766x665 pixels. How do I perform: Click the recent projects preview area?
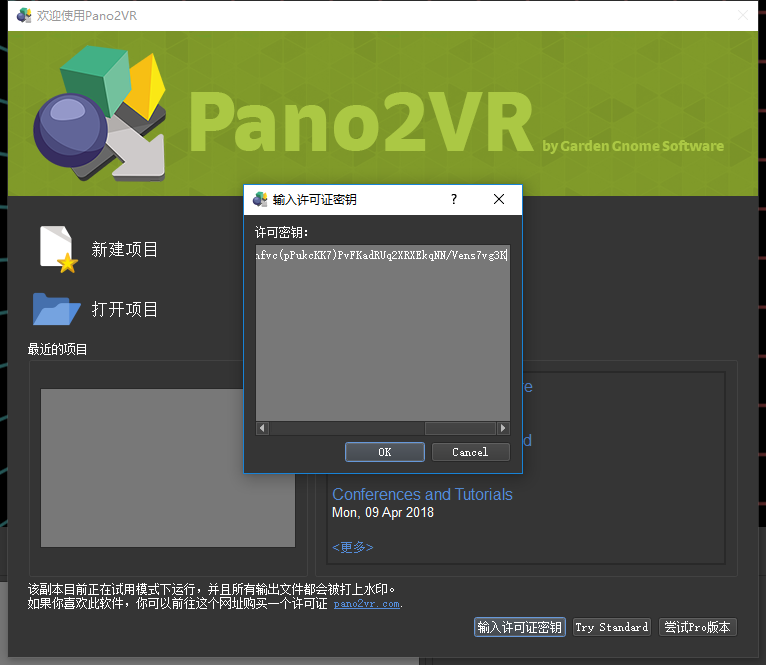click(x=168, y=468)
